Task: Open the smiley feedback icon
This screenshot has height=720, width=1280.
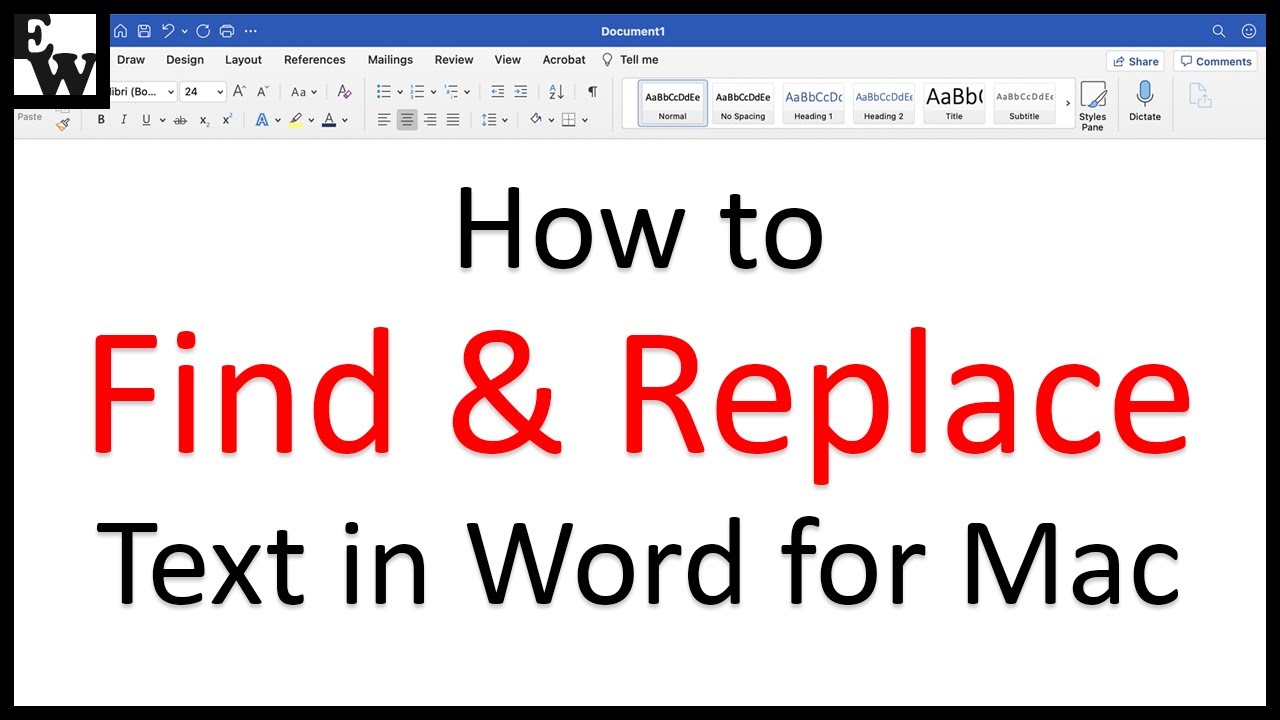Action: click(x=1249, y=31)
